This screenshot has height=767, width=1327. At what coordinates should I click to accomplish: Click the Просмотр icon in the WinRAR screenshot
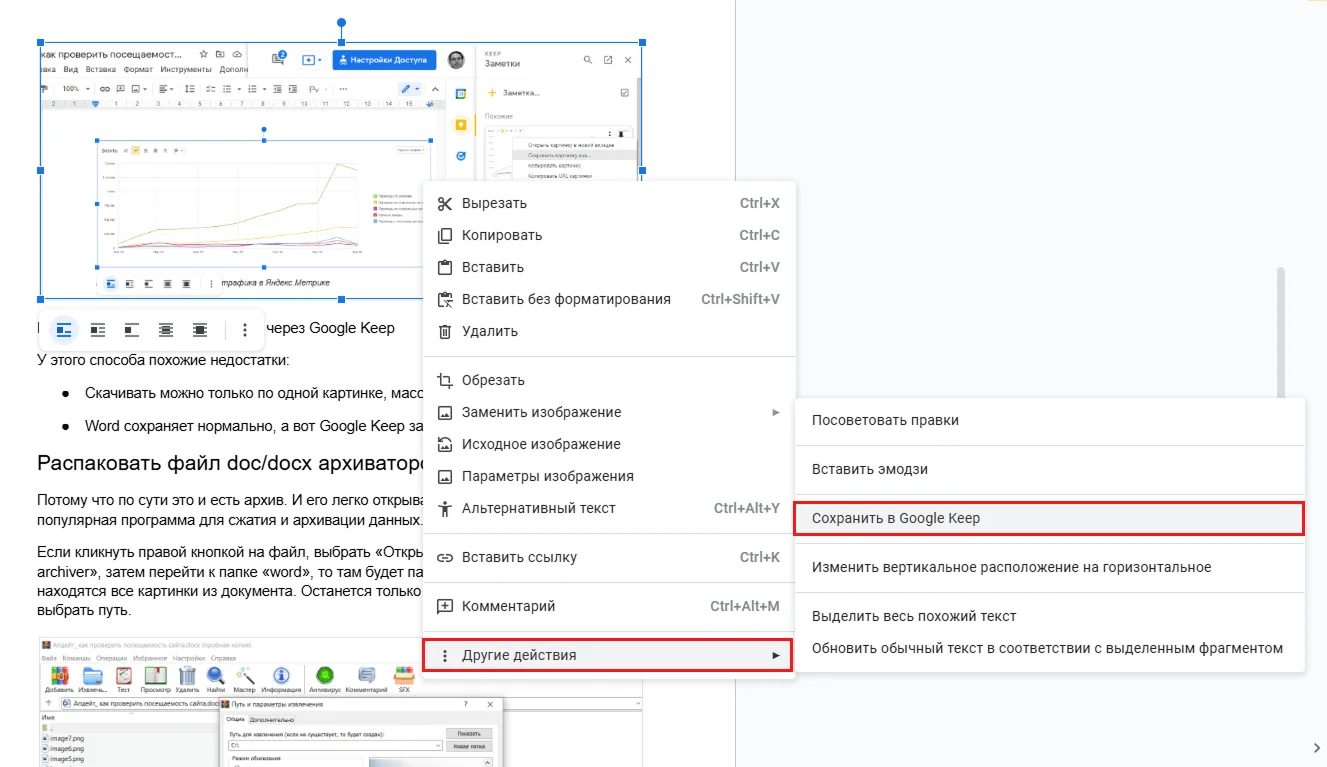coord(156,680)
